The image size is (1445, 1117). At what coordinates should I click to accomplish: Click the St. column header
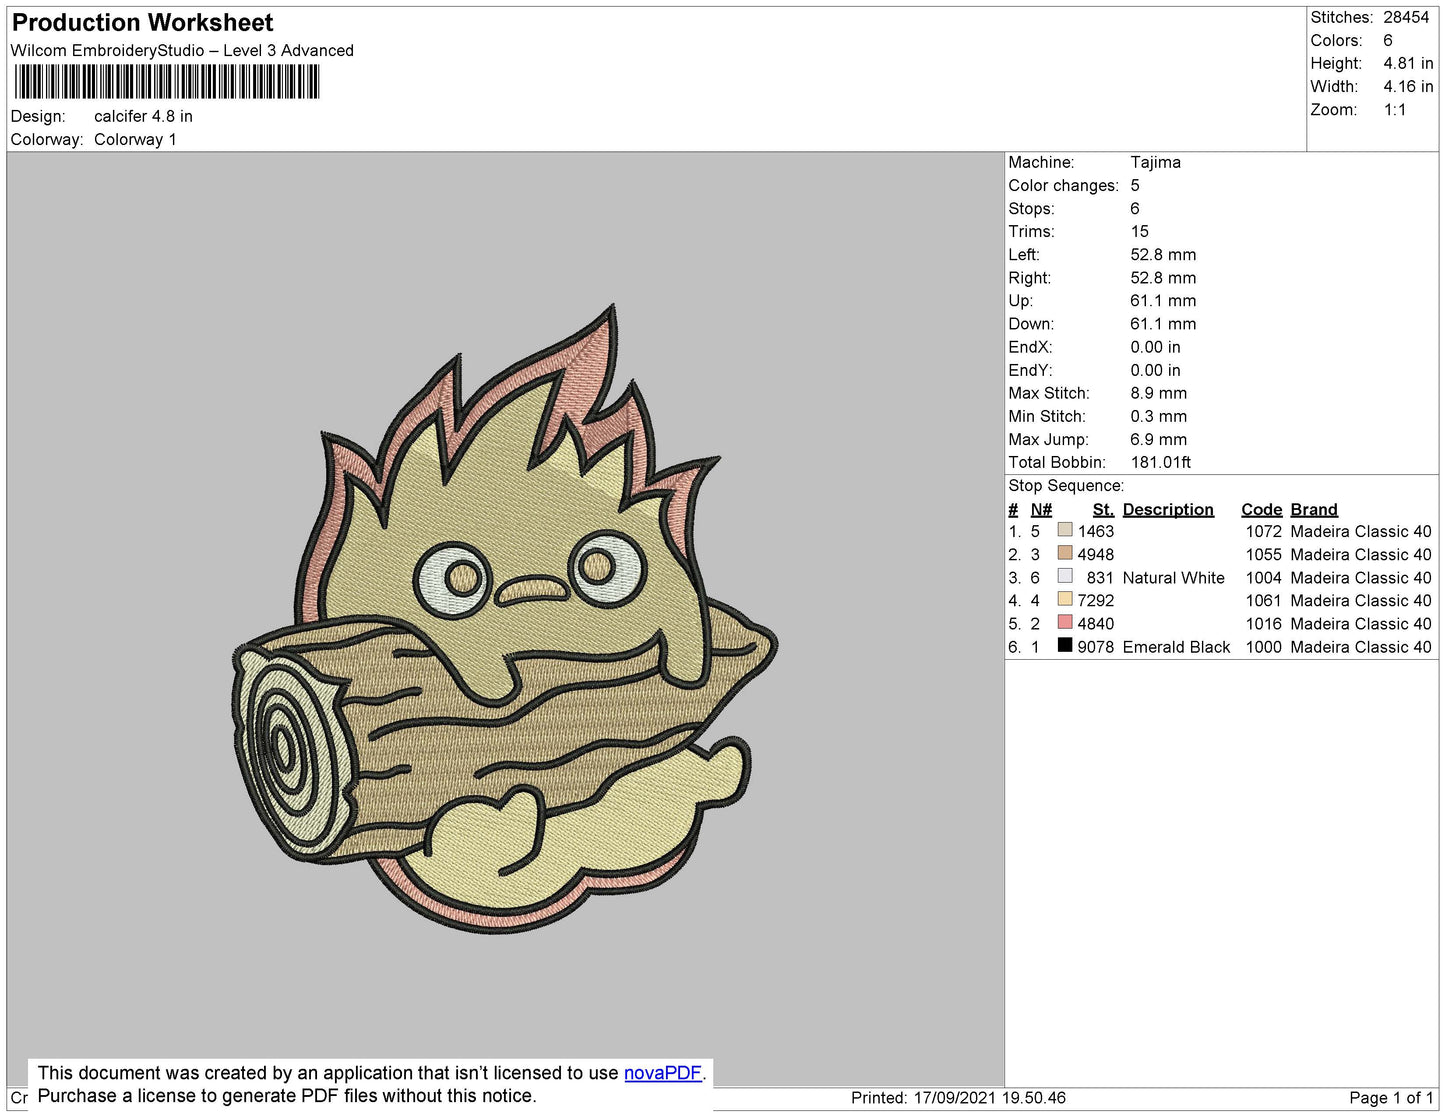pos(1102,509)
